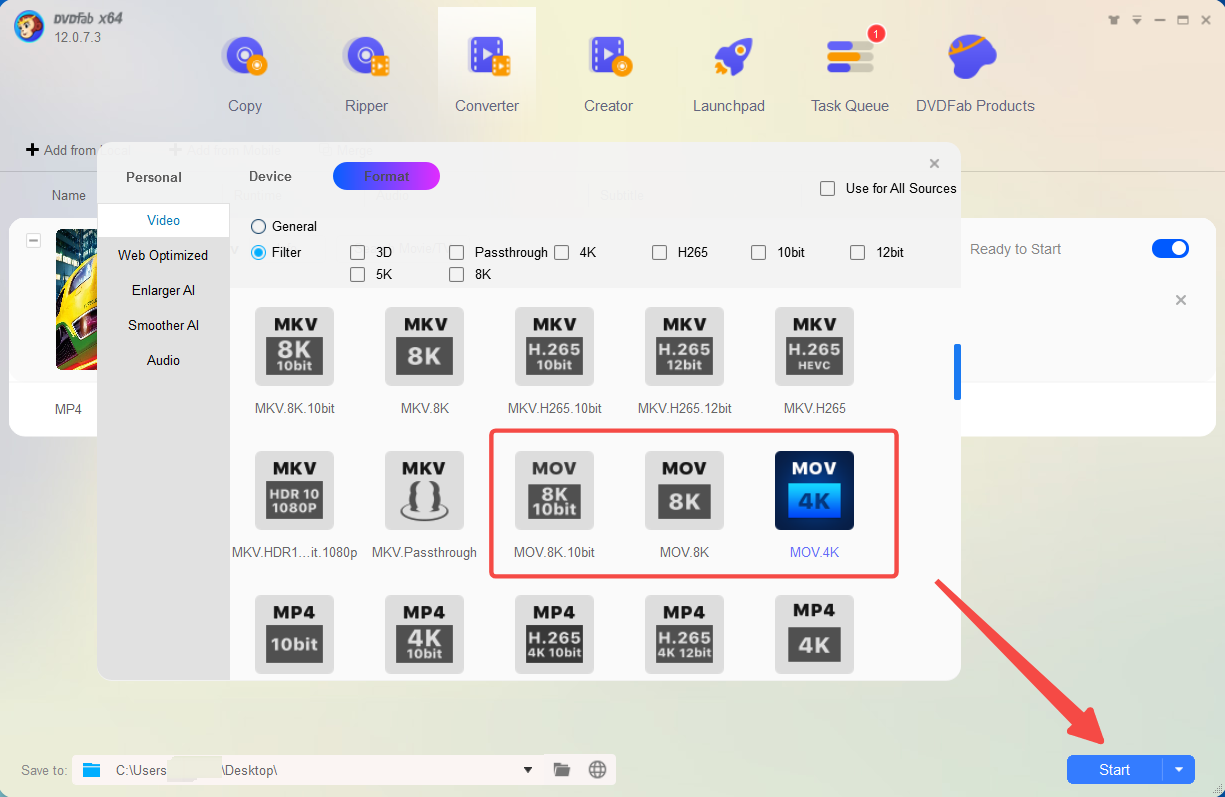Select the MKV.8K format icon
The image size is (1225, 797).
pyautogui.click(x=424, y=346)
